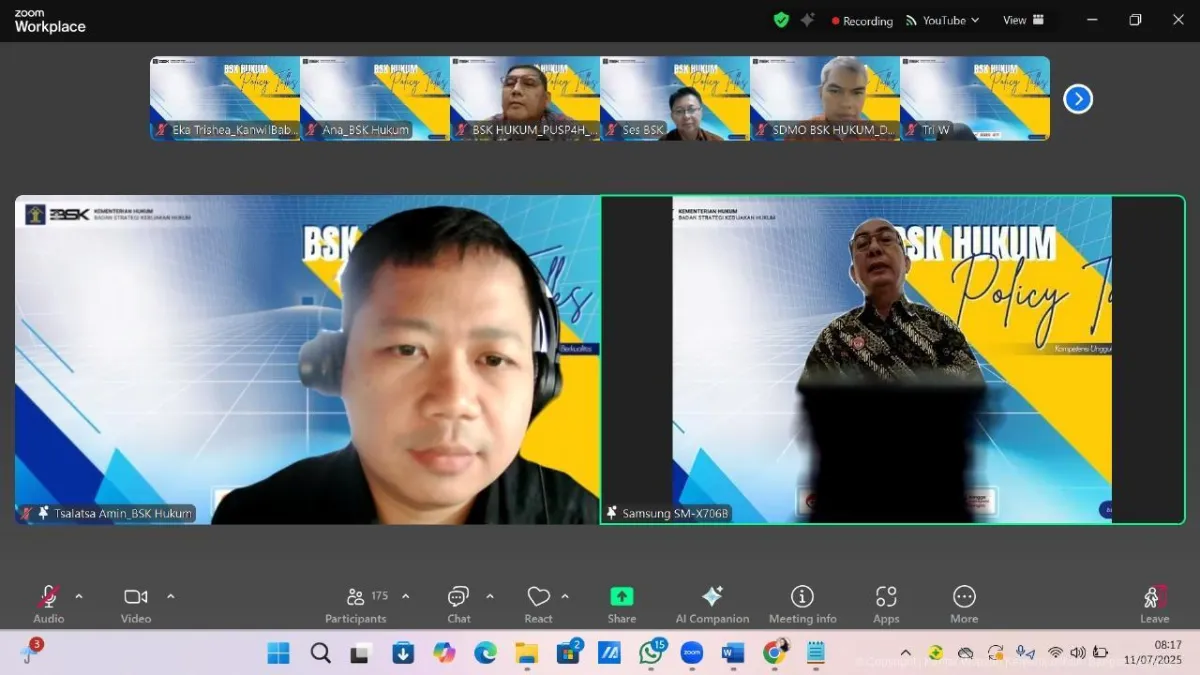Click the AI Companion sparkle icon in title bar
Viewport: 1200px width, 675px height.
tap(807, 20)
